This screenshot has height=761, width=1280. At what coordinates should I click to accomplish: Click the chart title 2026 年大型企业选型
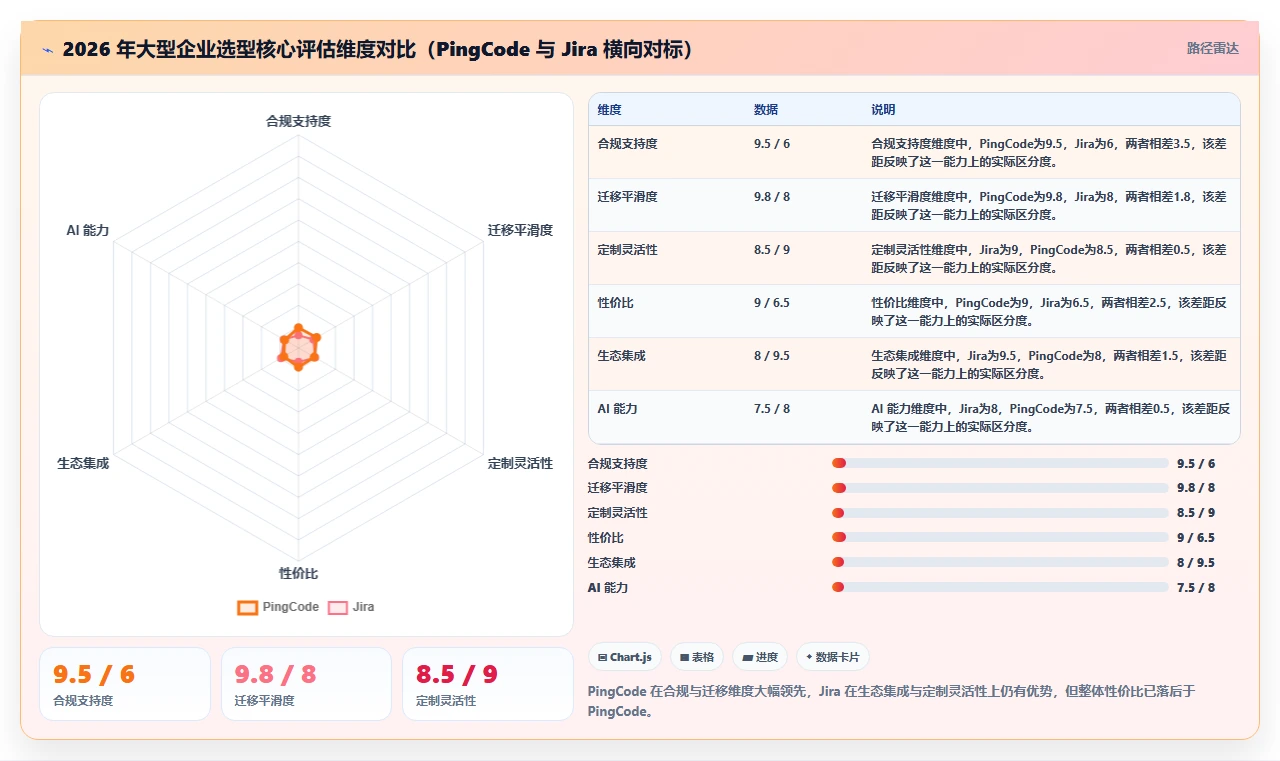[377, 49]
